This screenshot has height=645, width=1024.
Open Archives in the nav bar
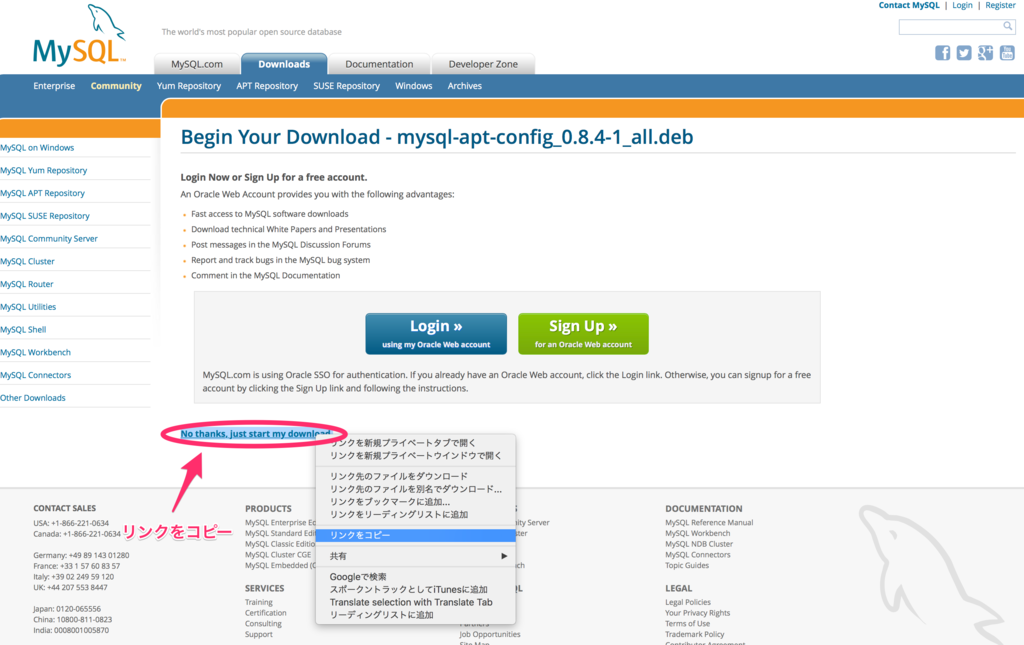pyautogui.click(x=464, y=86)
